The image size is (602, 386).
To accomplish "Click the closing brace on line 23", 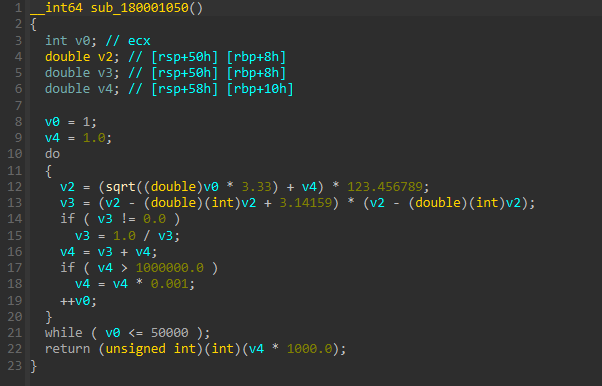I will coord(33,366).
